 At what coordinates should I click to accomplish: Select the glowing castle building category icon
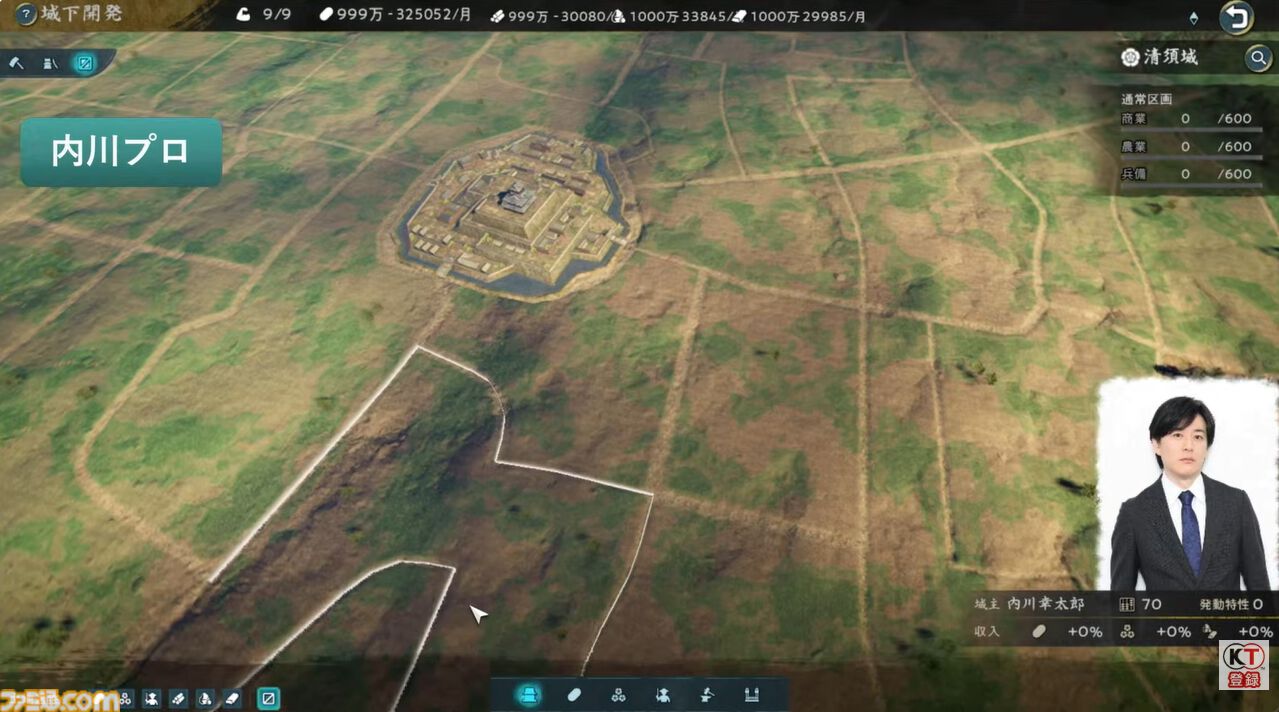[528, 695]
